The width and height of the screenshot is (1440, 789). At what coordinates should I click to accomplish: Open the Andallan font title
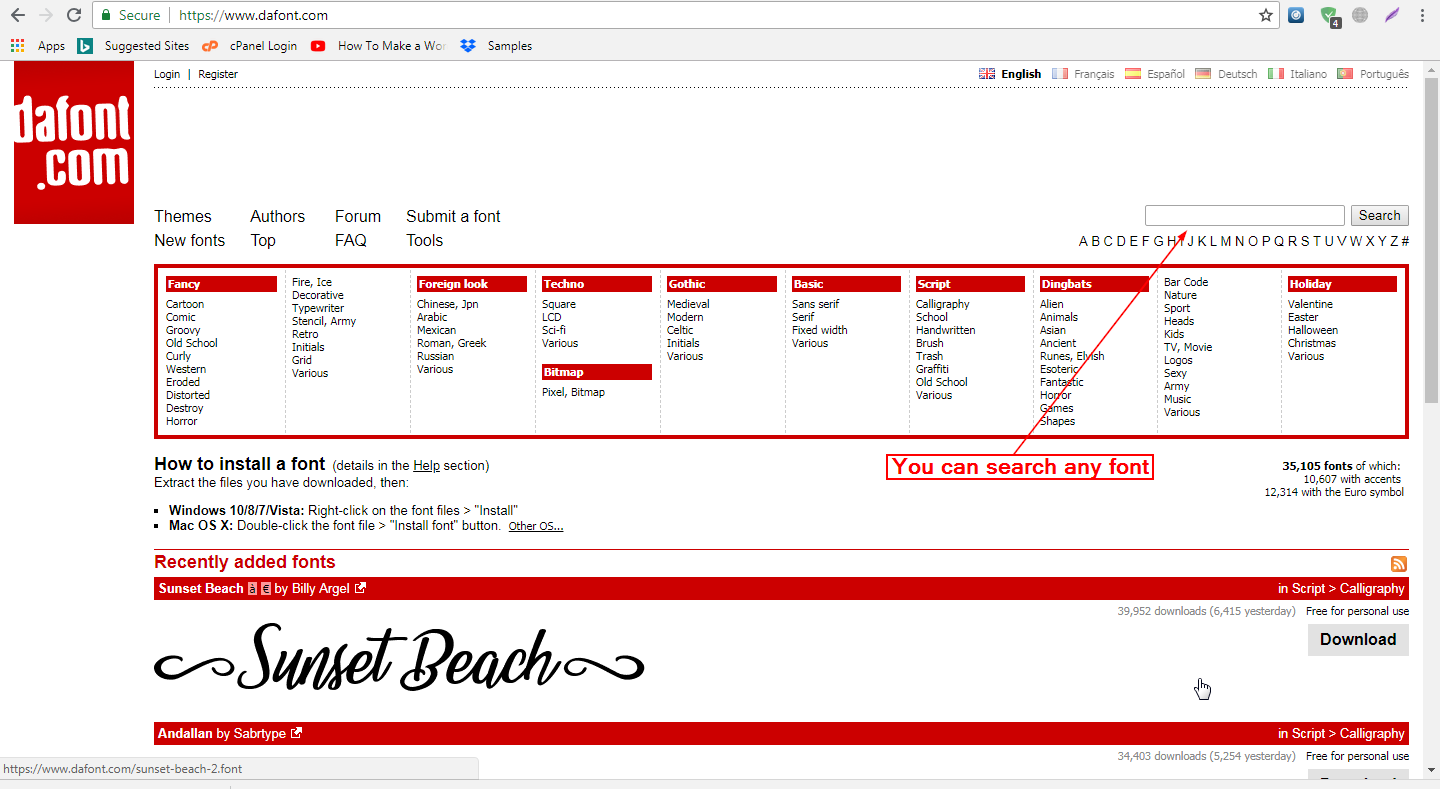point(185,733)
